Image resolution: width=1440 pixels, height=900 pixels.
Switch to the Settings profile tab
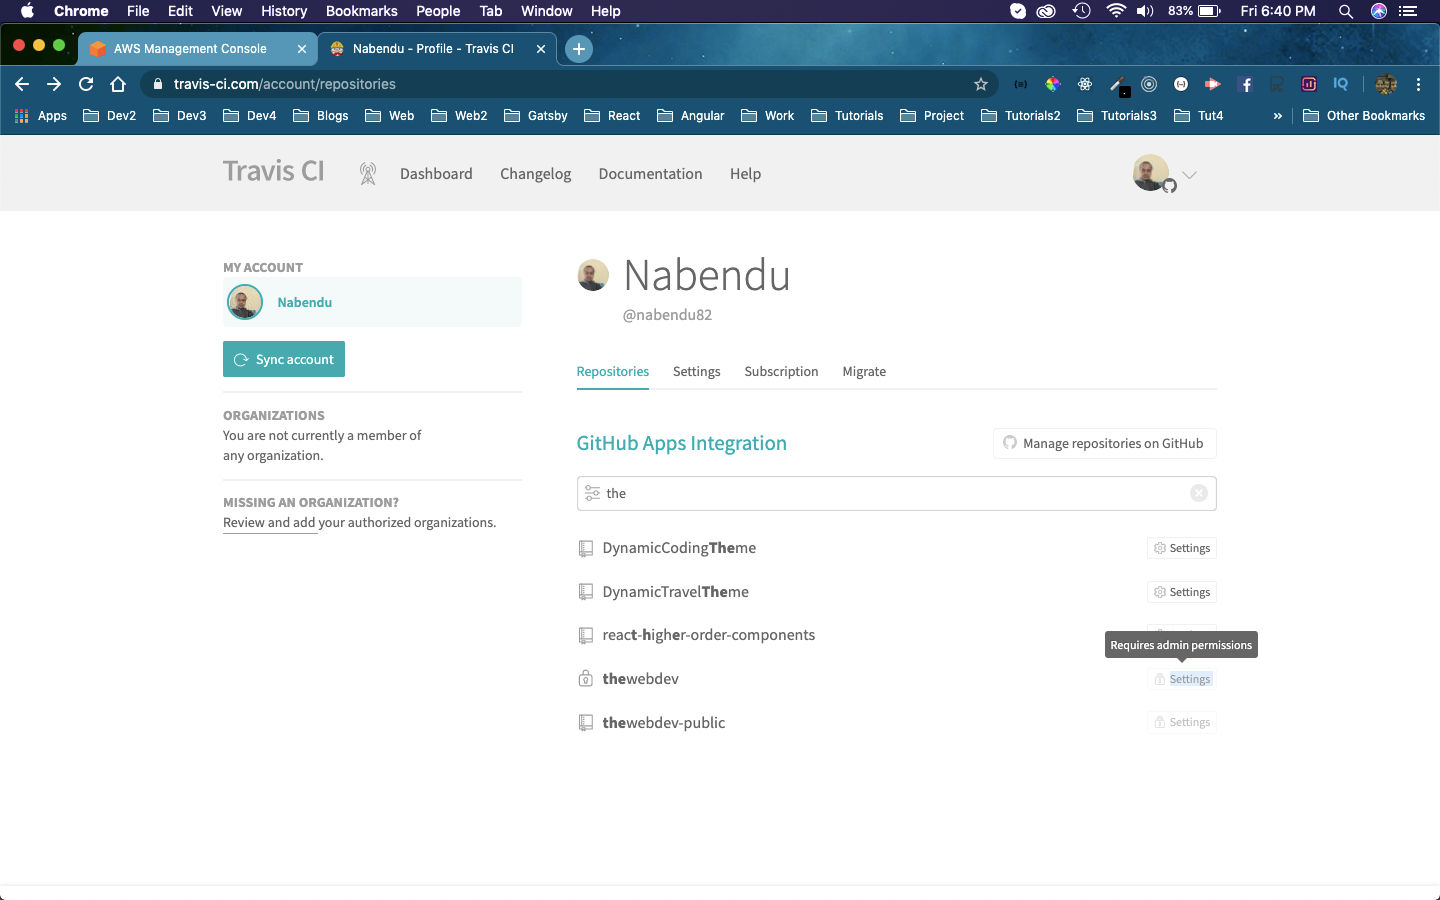coord(696,371)
